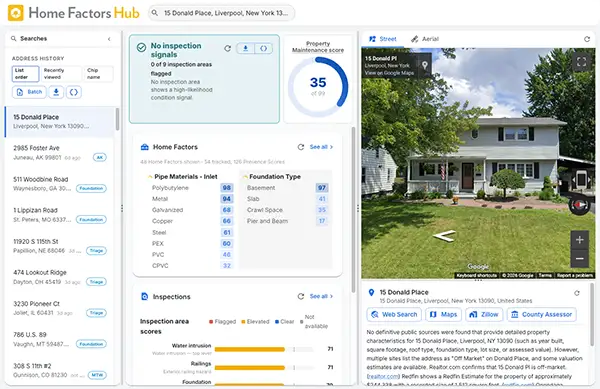The height and width of the screenshot is (389, 600).
Task: Switch to the Aerial view tab
Action: 425,39
